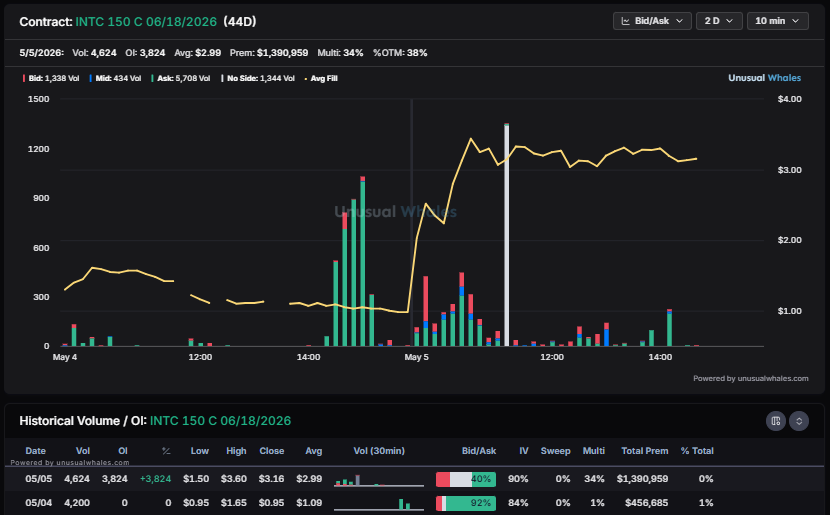Sort table by High column
The width and height of the screenshot is (830, 515).
click(x=236, y=451)
